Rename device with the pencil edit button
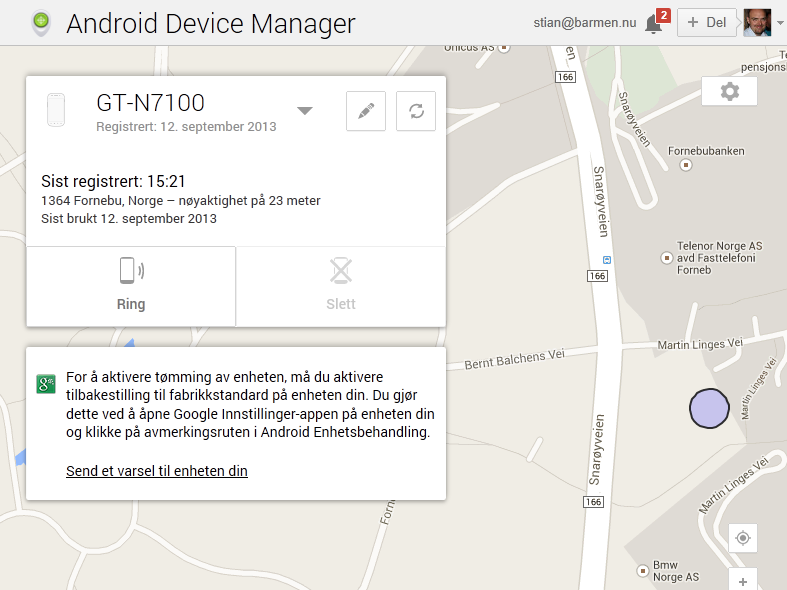The width and height of the screenshot is (787, 590). (x=366, y=111)
